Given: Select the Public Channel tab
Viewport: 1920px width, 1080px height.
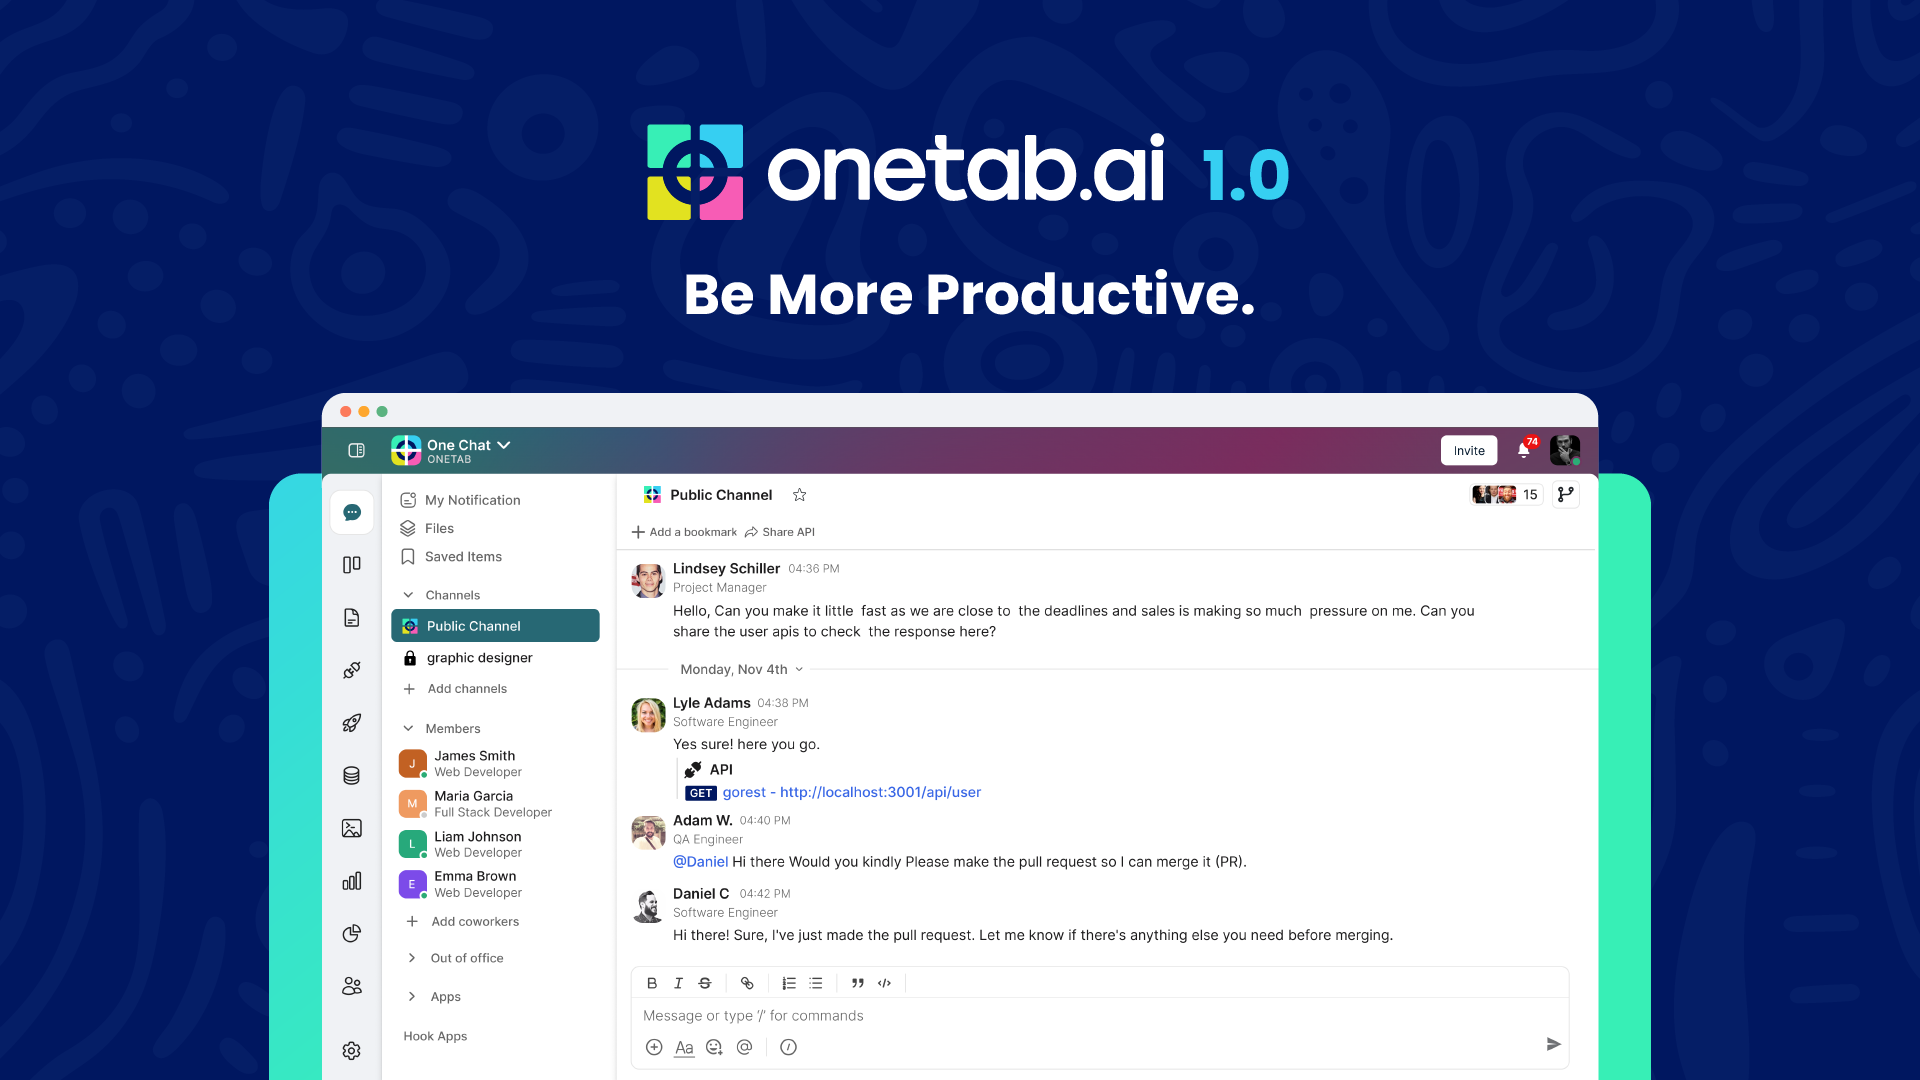Looking at the screenshot, I should point(497,625).
